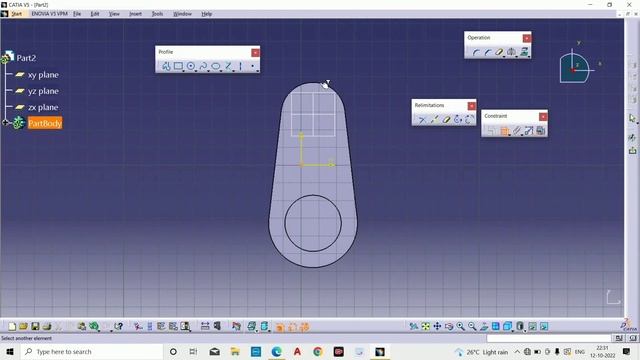Image resolution: width=640 pixels, height=360 pixels.
Task: Select Close arc tool in Relimitations toolbar
Action: click(x=458, y=119)
